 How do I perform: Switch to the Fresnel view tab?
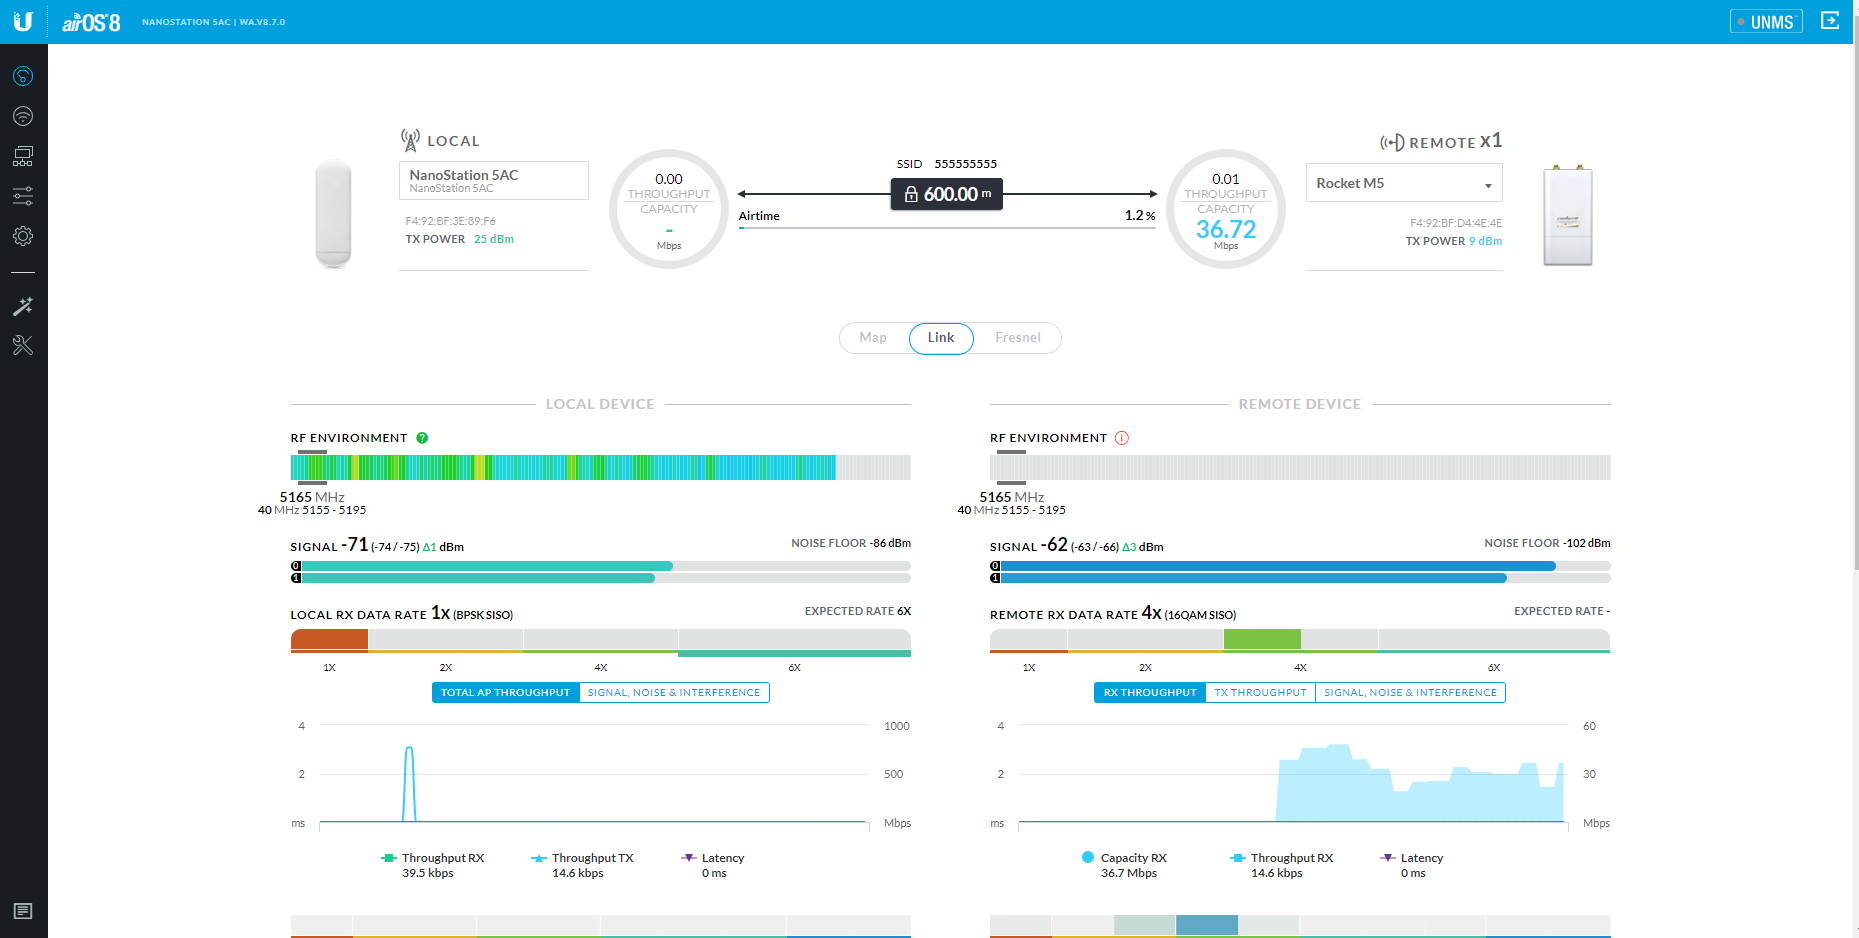pyautogui.click(x=1018, y=338)
